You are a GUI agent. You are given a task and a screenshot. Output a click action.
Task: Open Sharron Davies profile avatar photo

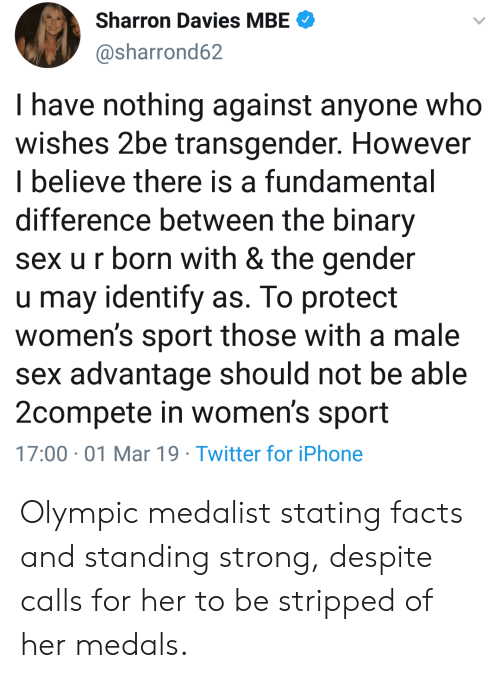pyautogui.click(x=48, y=35)
